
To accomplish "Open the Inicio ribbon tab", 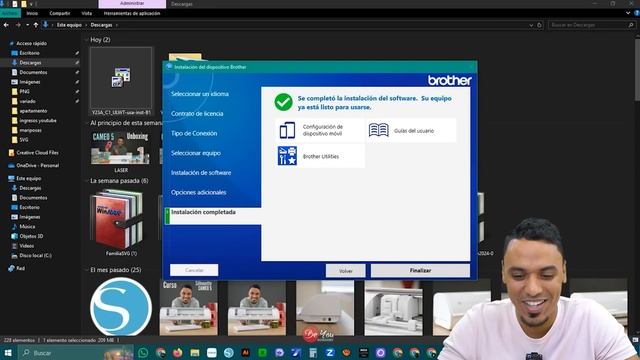I will coord(32,13).
